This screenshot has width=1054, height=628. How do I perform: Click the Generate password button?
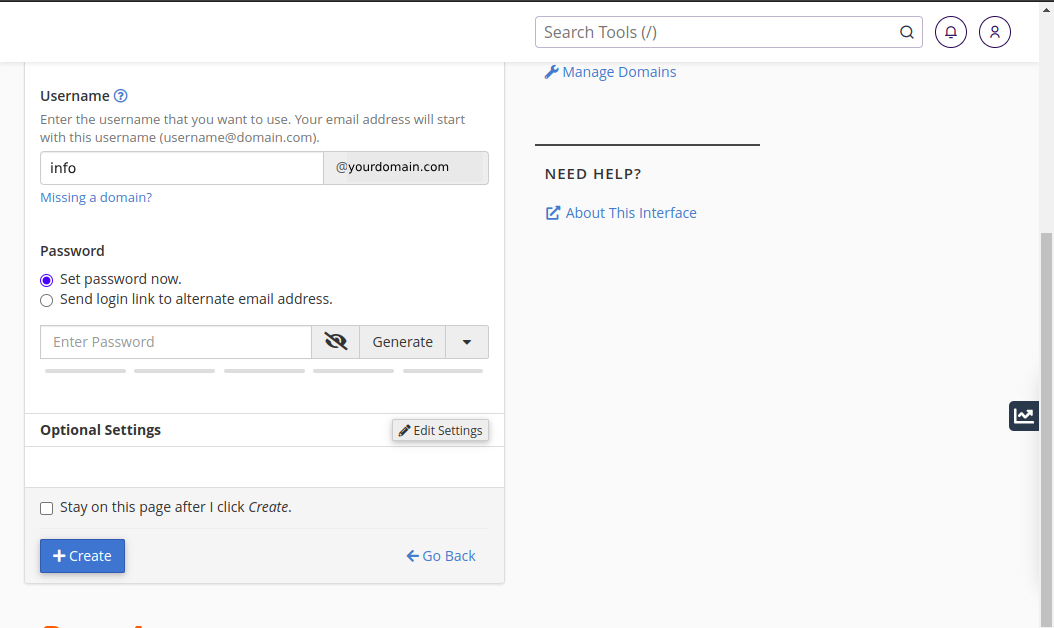[x=402, y=342]
